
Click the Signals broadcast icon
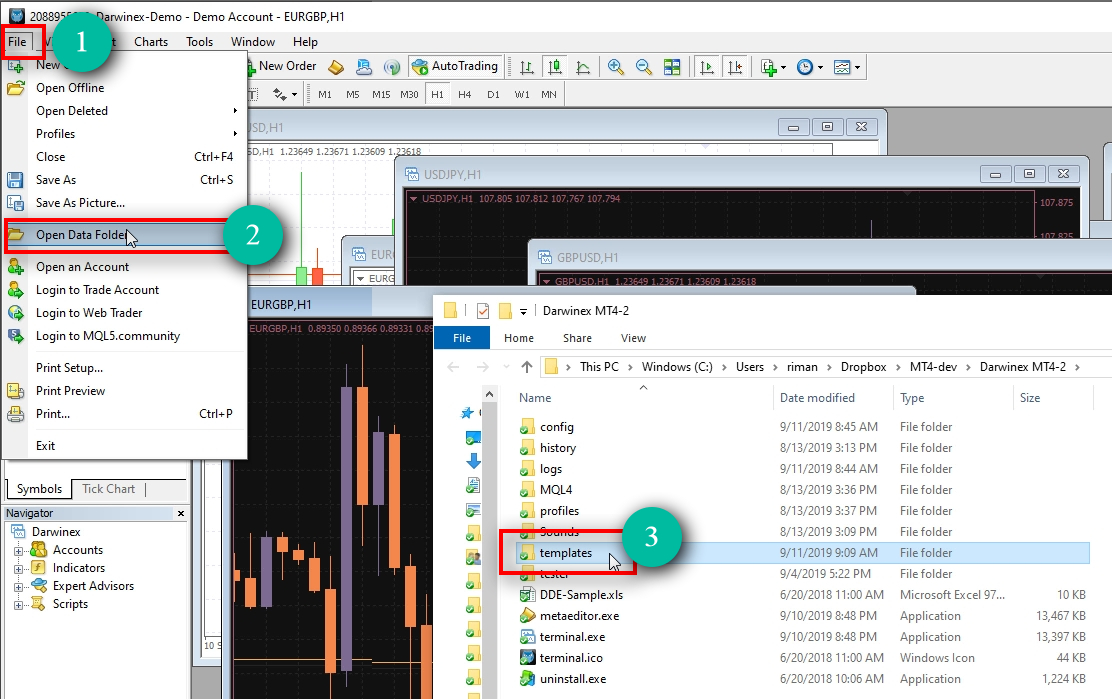391,67
